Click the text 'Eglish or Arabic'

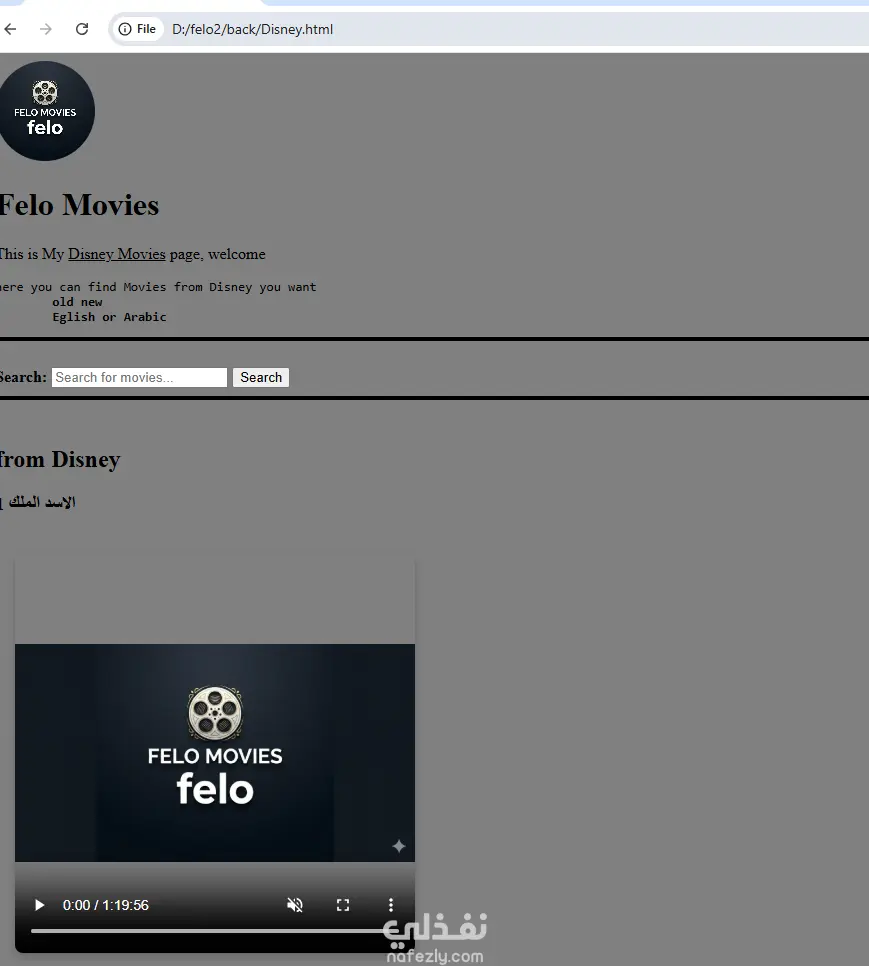(109, 317)
